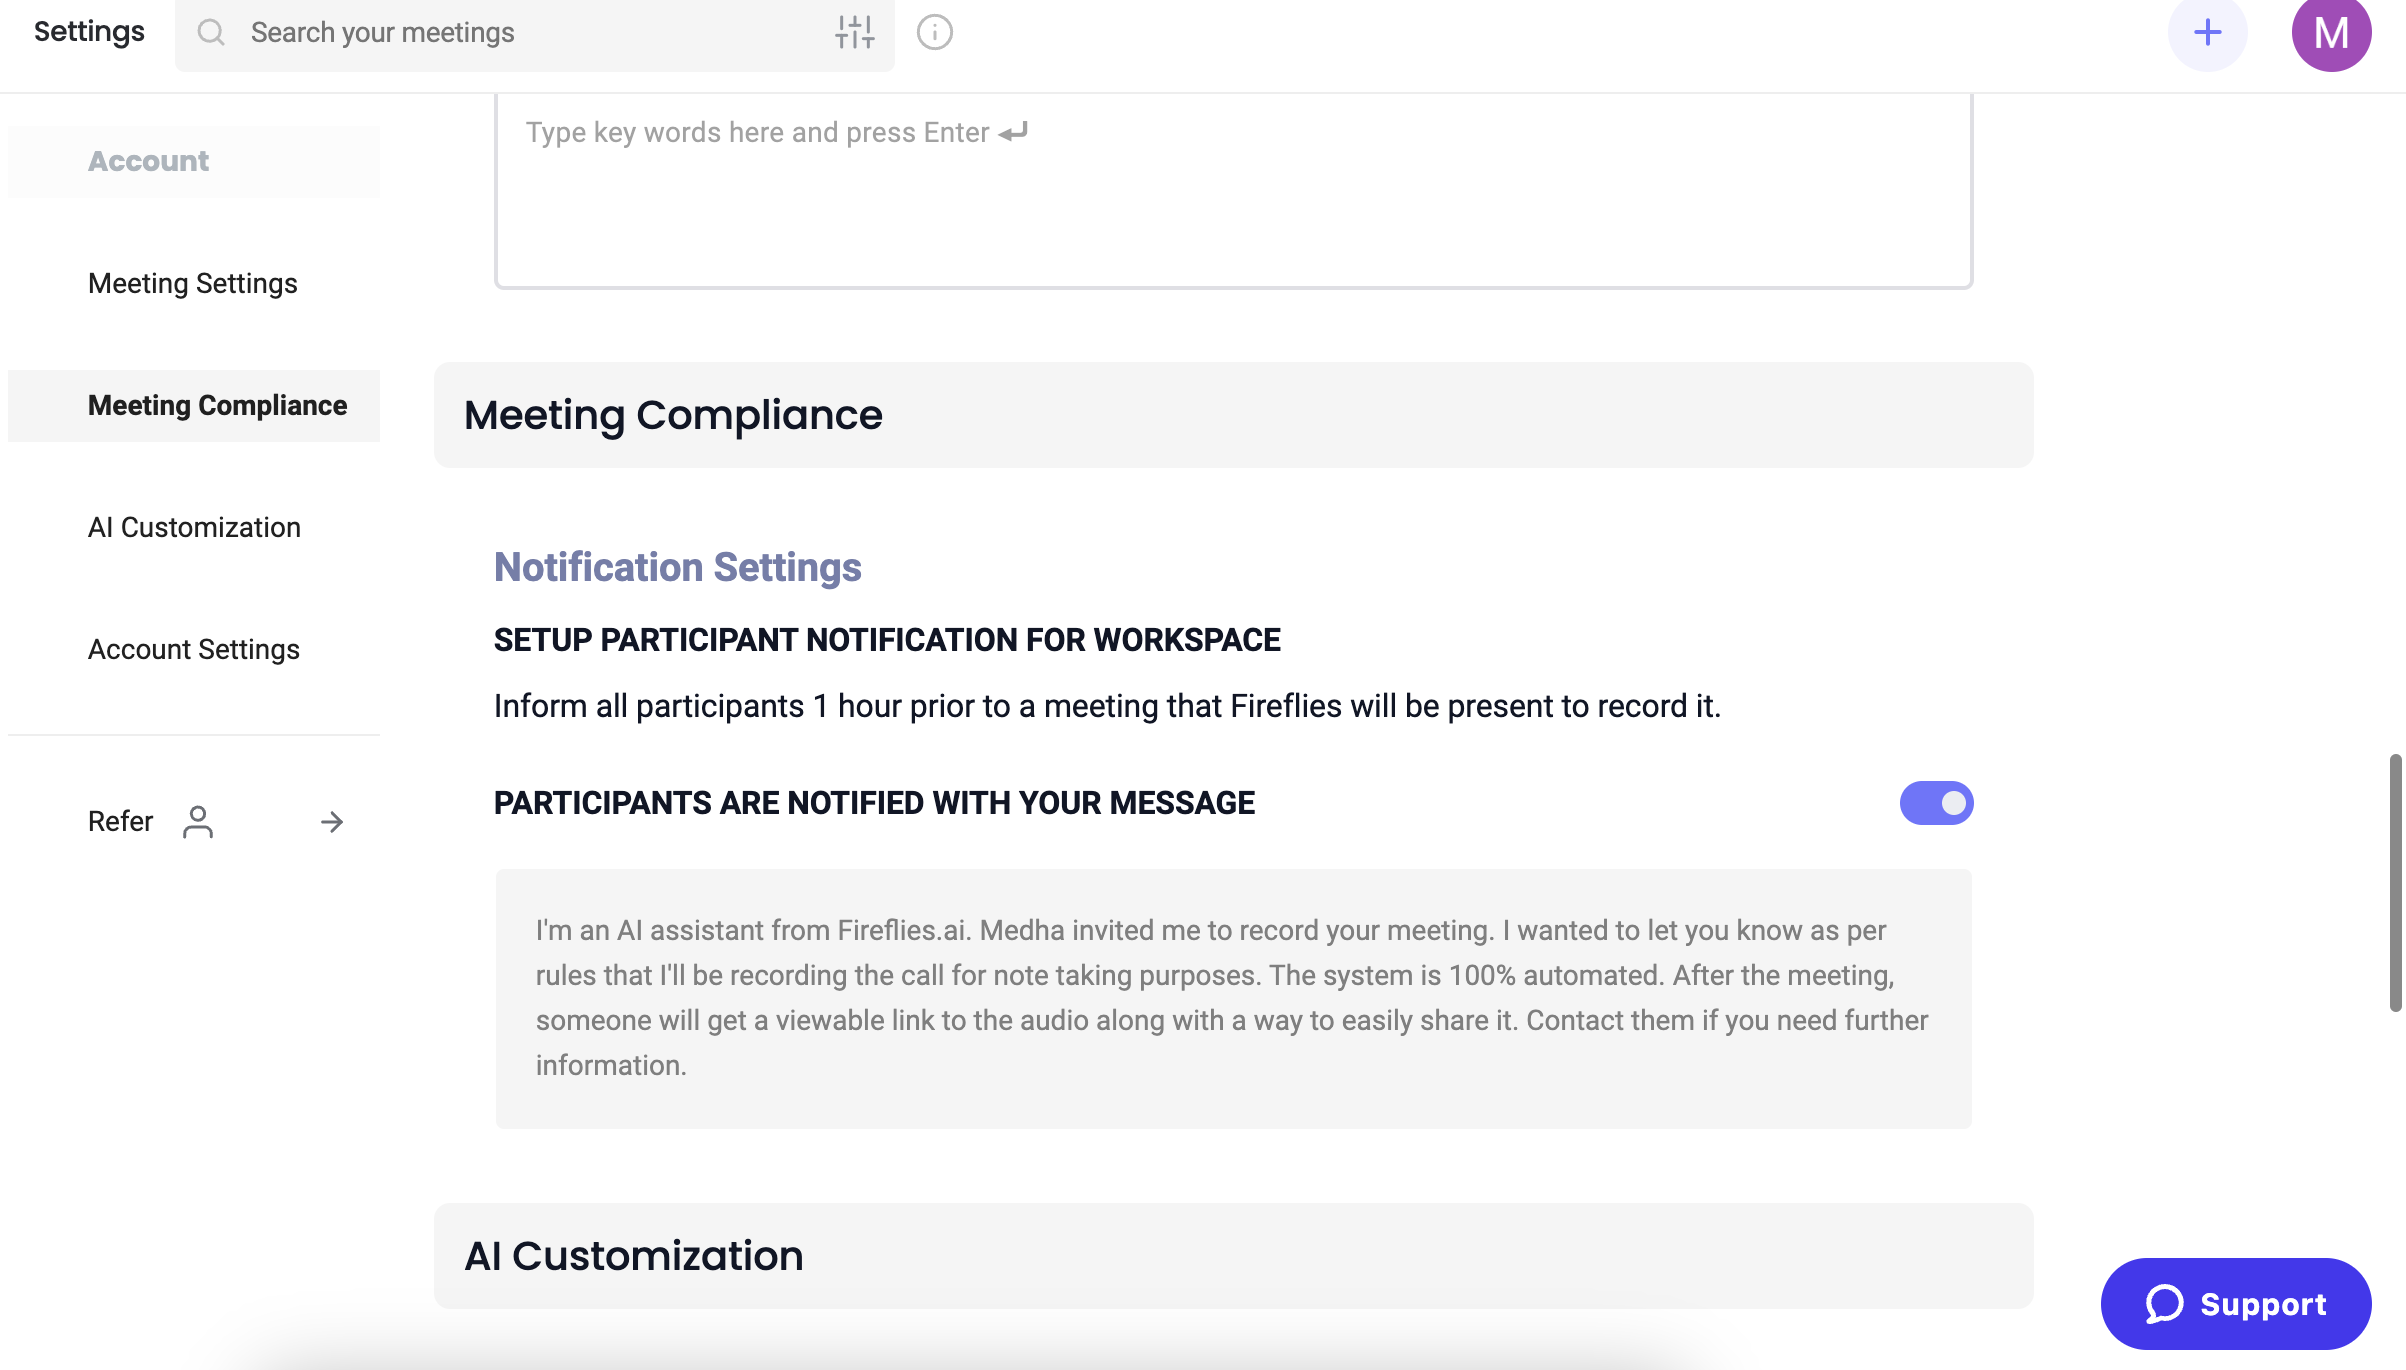Viewport: 2406px width, 1370px height.
Task: Select Meeting Settings in the sidebar
Action: pos(191,284)
